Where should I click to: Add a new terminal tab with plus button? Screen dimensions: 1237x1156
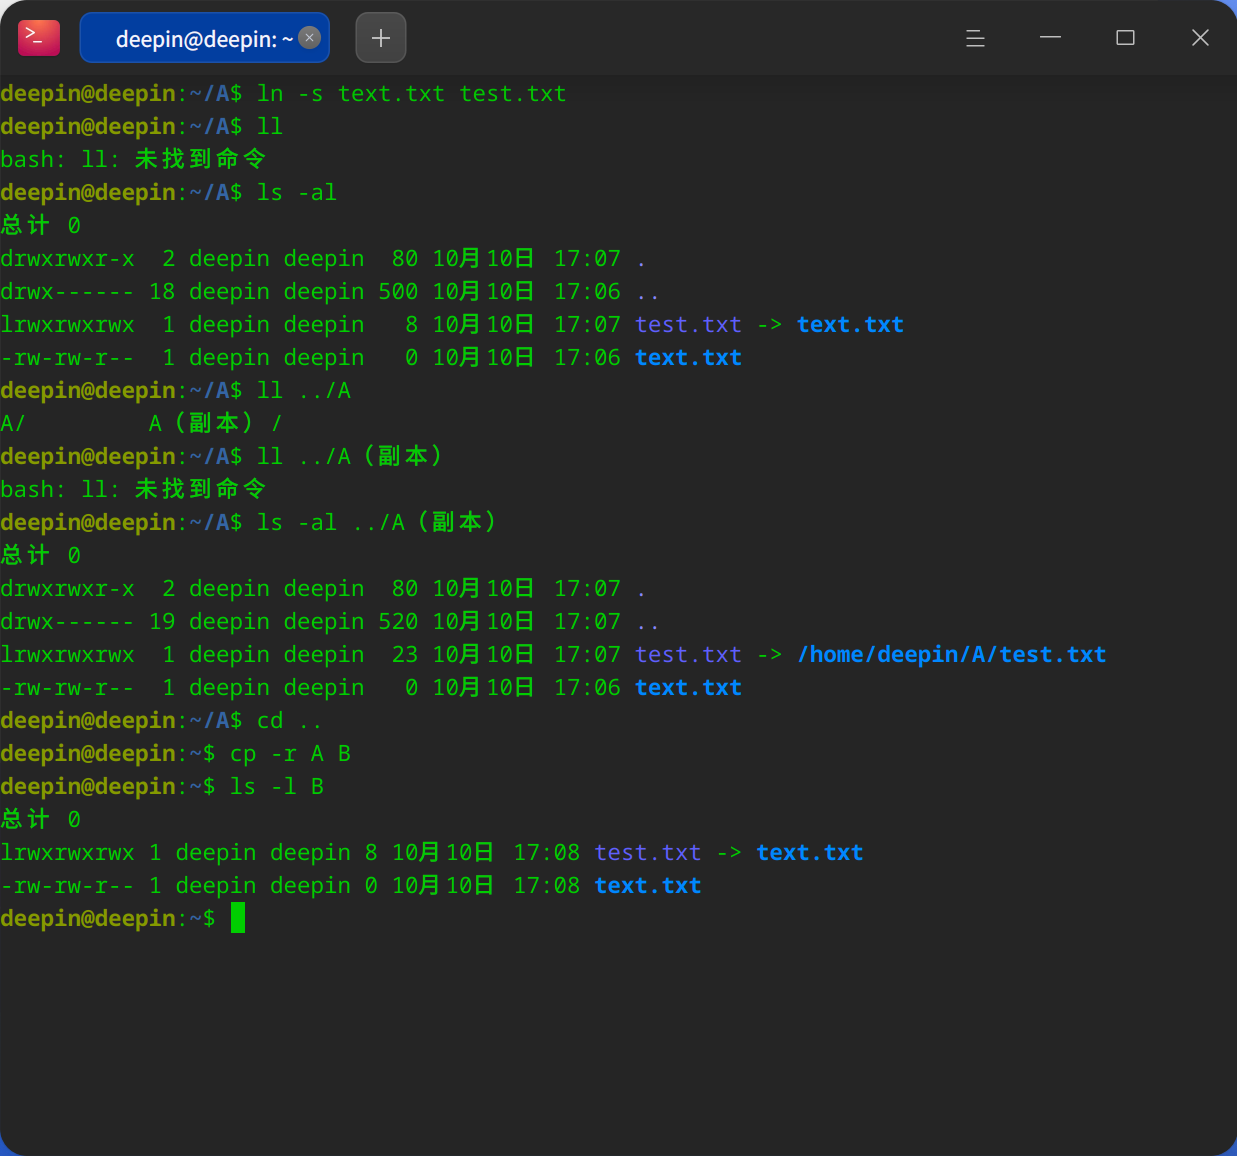pyautogui.click(x=381, y=38)
